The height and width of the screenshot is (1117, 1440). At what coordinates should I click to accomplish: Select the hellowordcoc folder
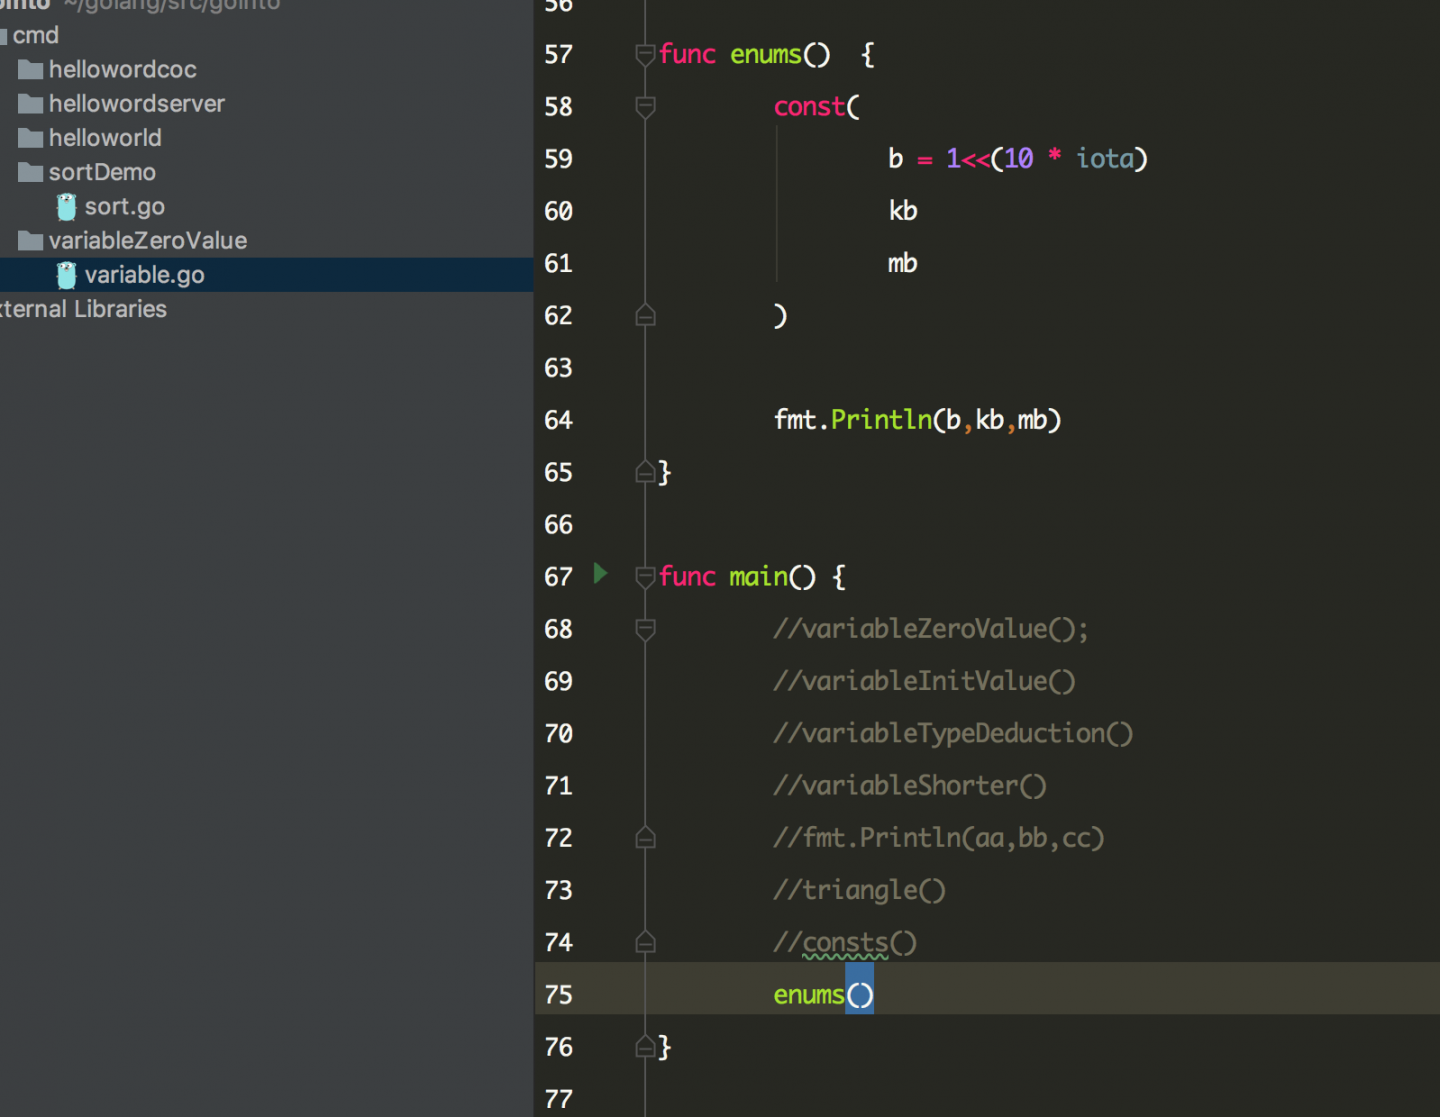122,70
